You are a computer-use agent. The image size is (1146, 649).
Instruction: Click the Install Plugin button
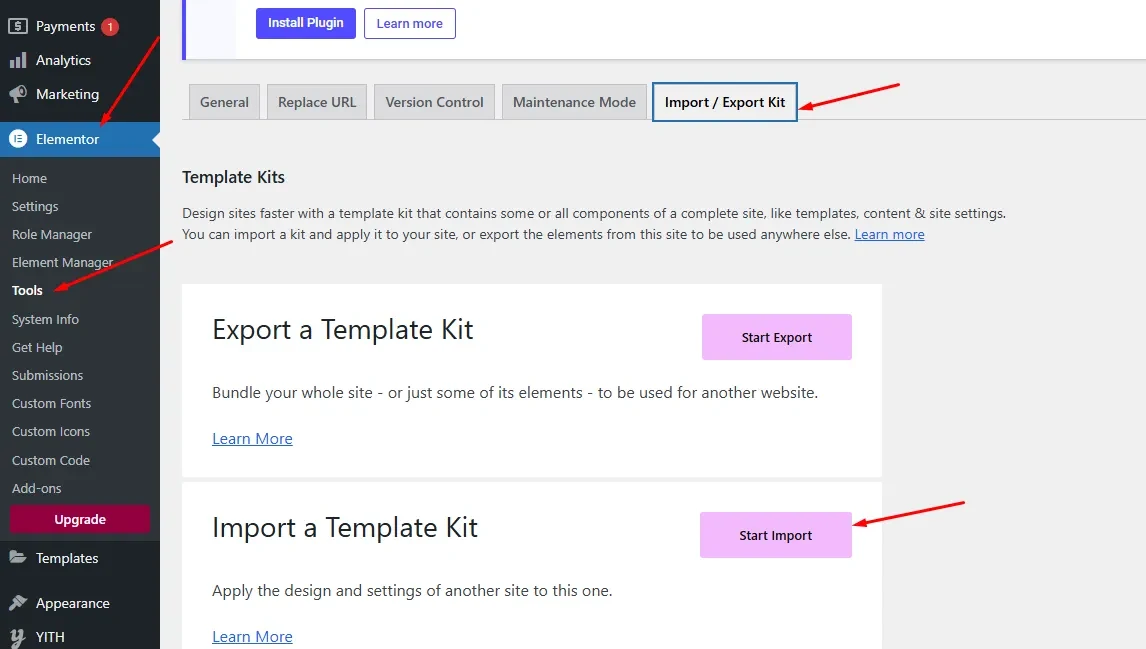coord(306,23)
